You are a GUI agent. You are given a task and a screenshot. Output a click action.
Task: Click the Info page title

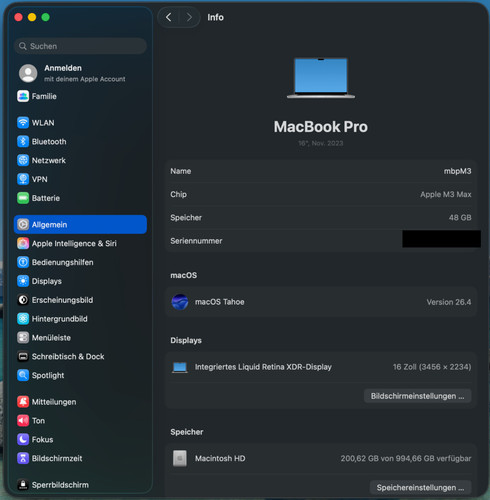click(215, 17)
